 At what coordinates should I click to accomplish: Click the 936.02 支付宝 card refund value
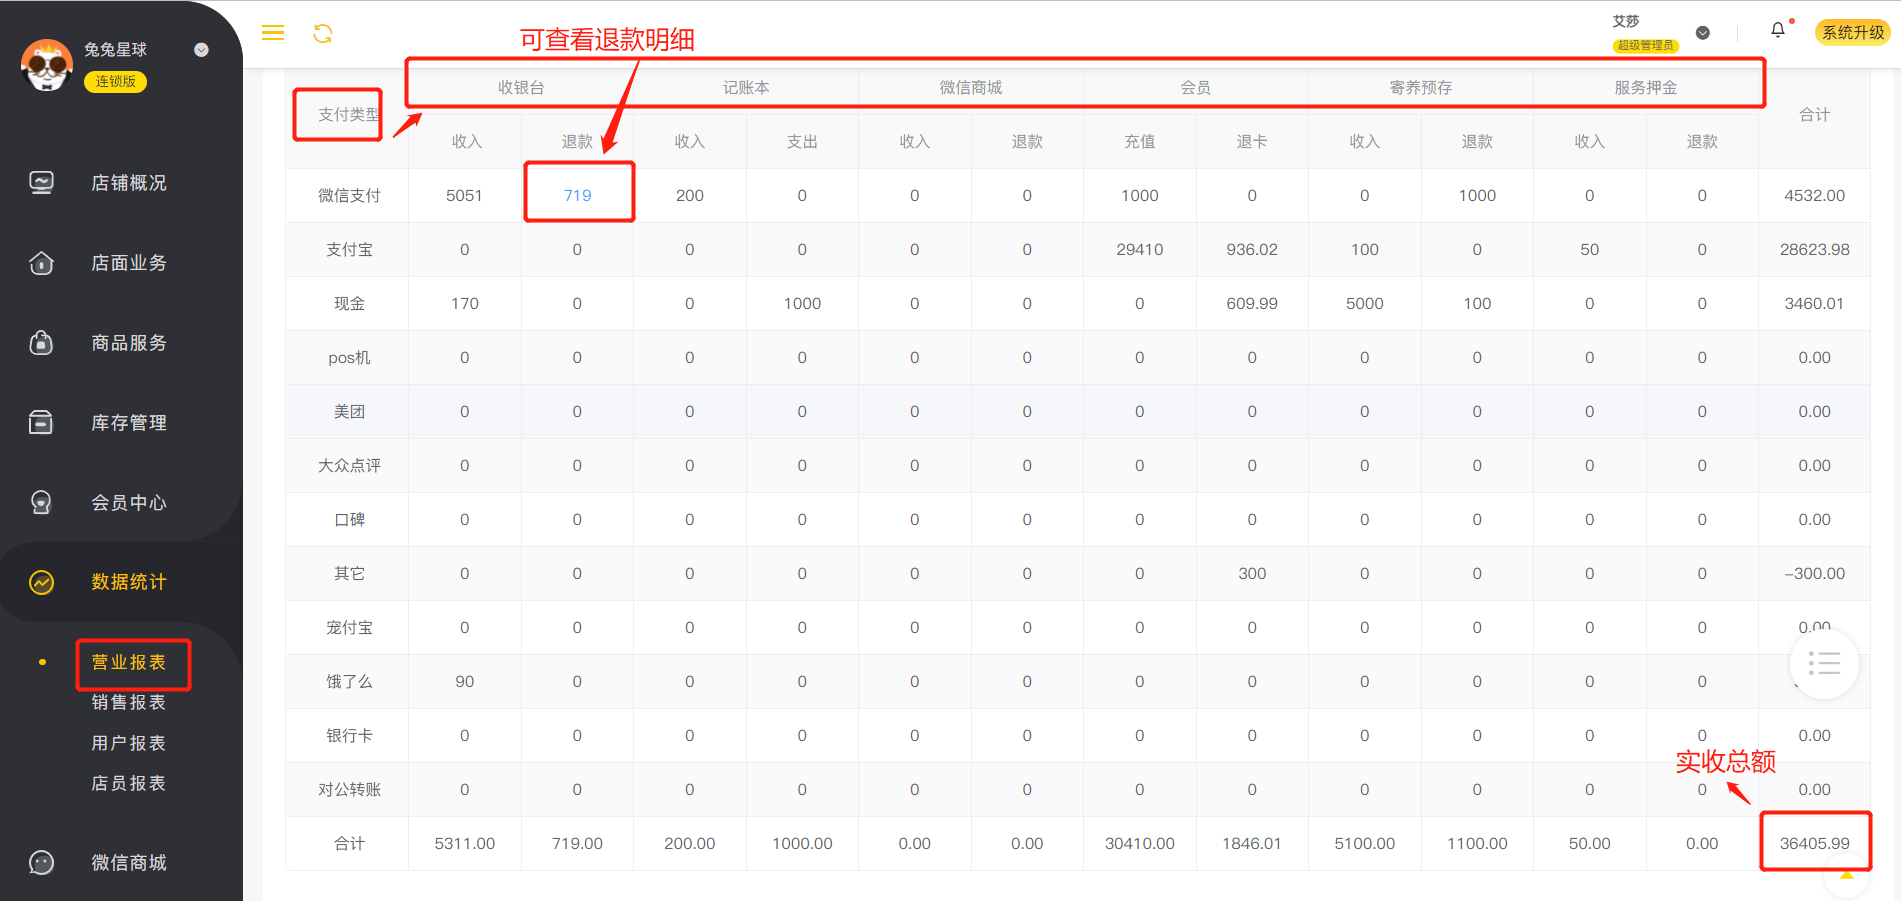point(1252,249)
